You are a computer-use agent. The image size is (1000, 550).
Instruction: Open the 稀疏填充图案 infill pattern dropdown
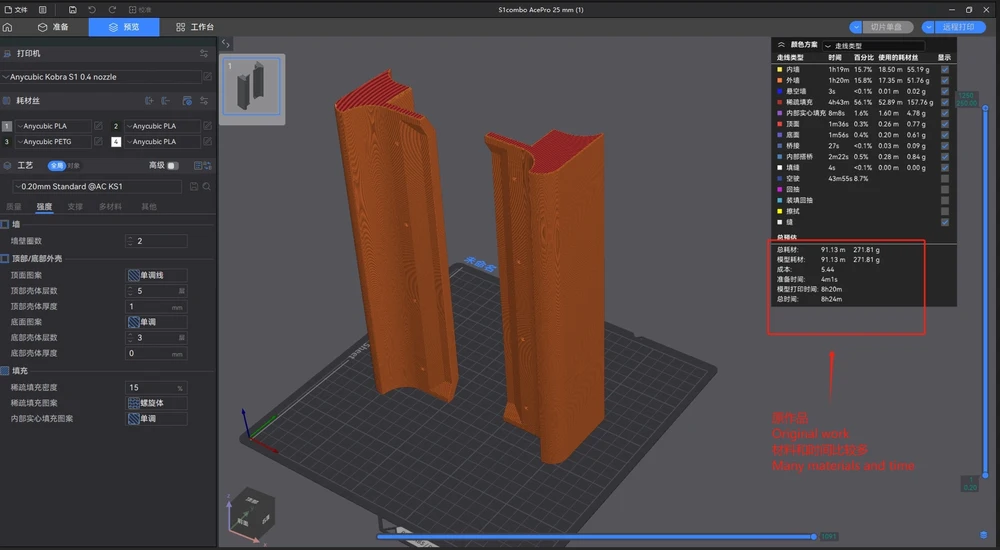[x=157, y=403]
